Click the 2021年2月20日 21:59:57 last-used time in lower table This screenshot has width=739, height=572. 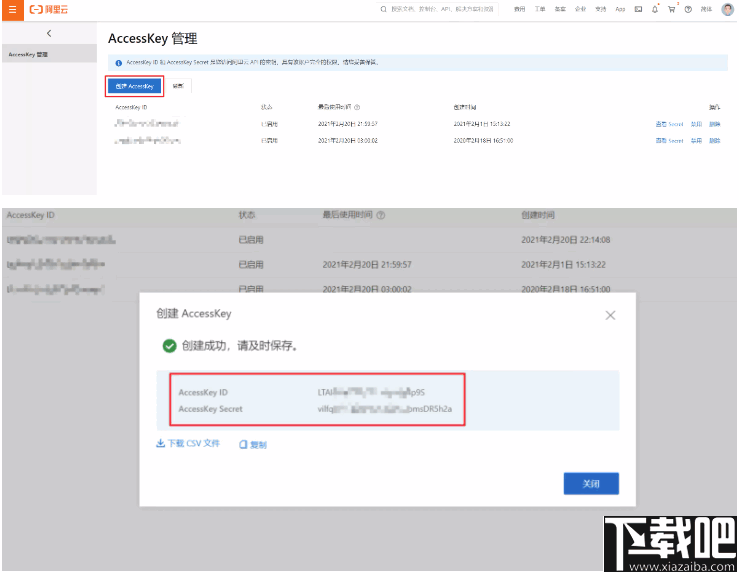pyautogui.click(x=367, y=265)
